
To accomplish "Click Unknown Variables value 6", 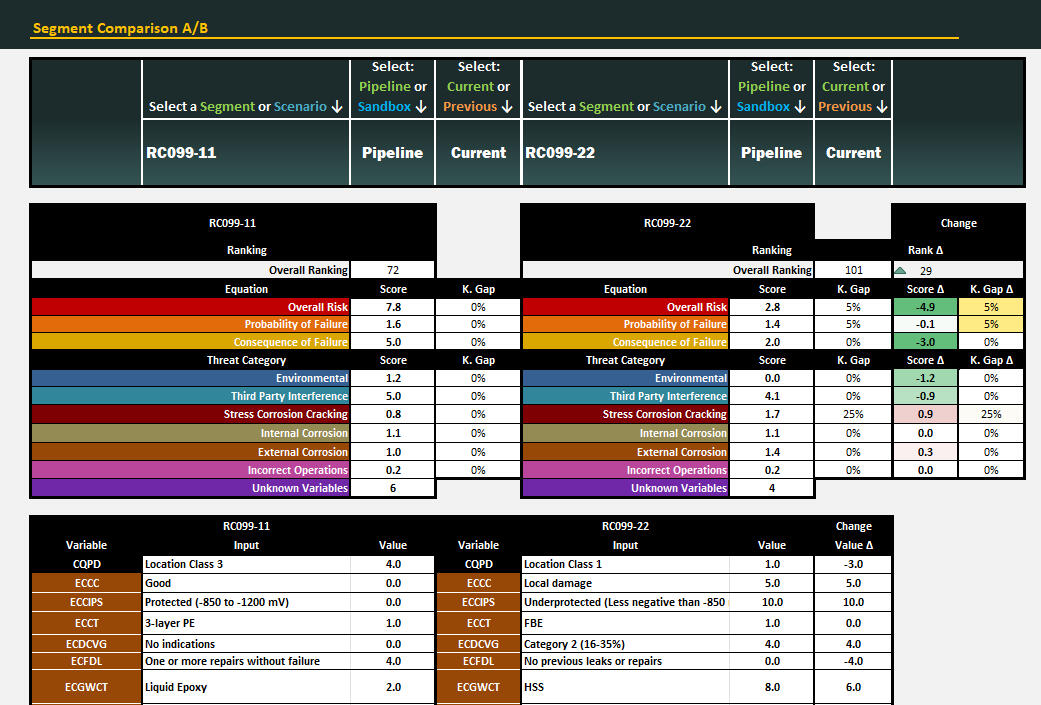I will tap(393, 488).
